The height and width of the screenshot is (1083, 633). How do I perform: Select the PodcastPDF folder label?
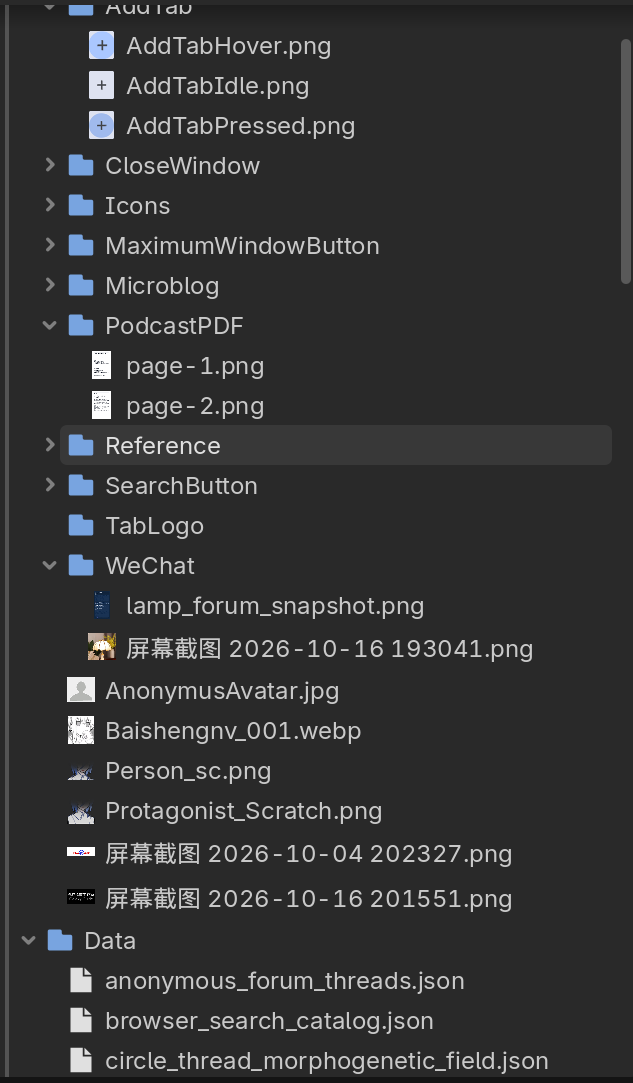click(x=174, y=326)
